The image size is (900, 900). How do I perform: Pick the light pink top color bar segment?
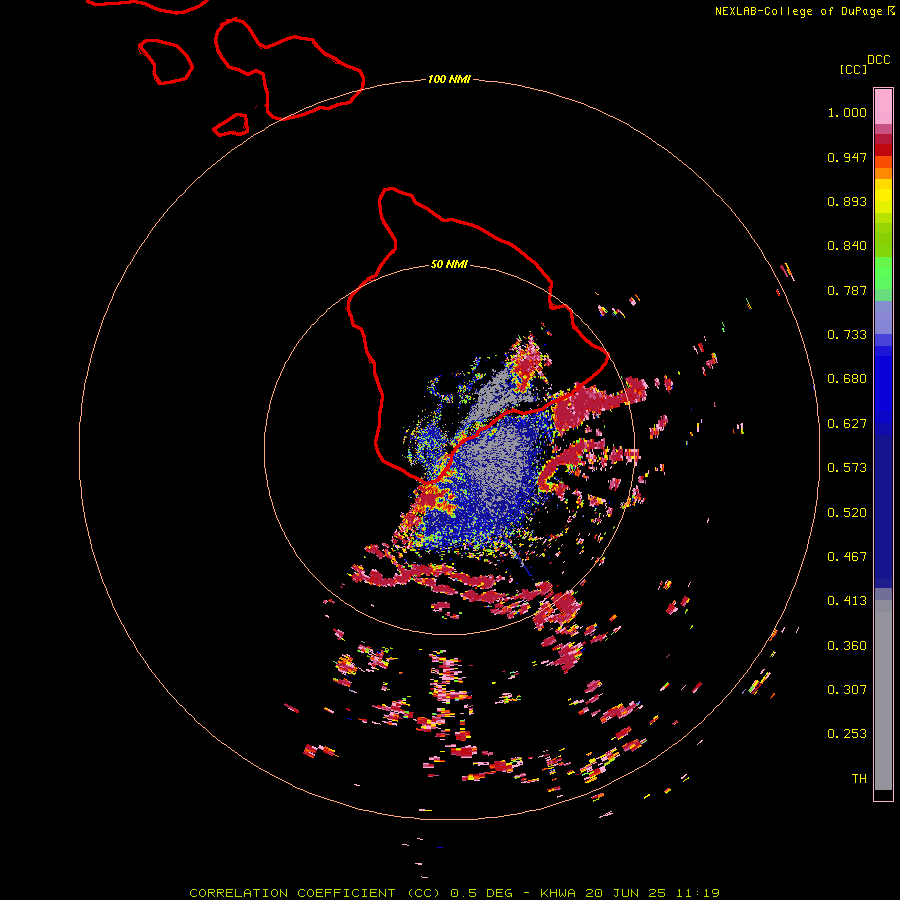tap(883, 107)
